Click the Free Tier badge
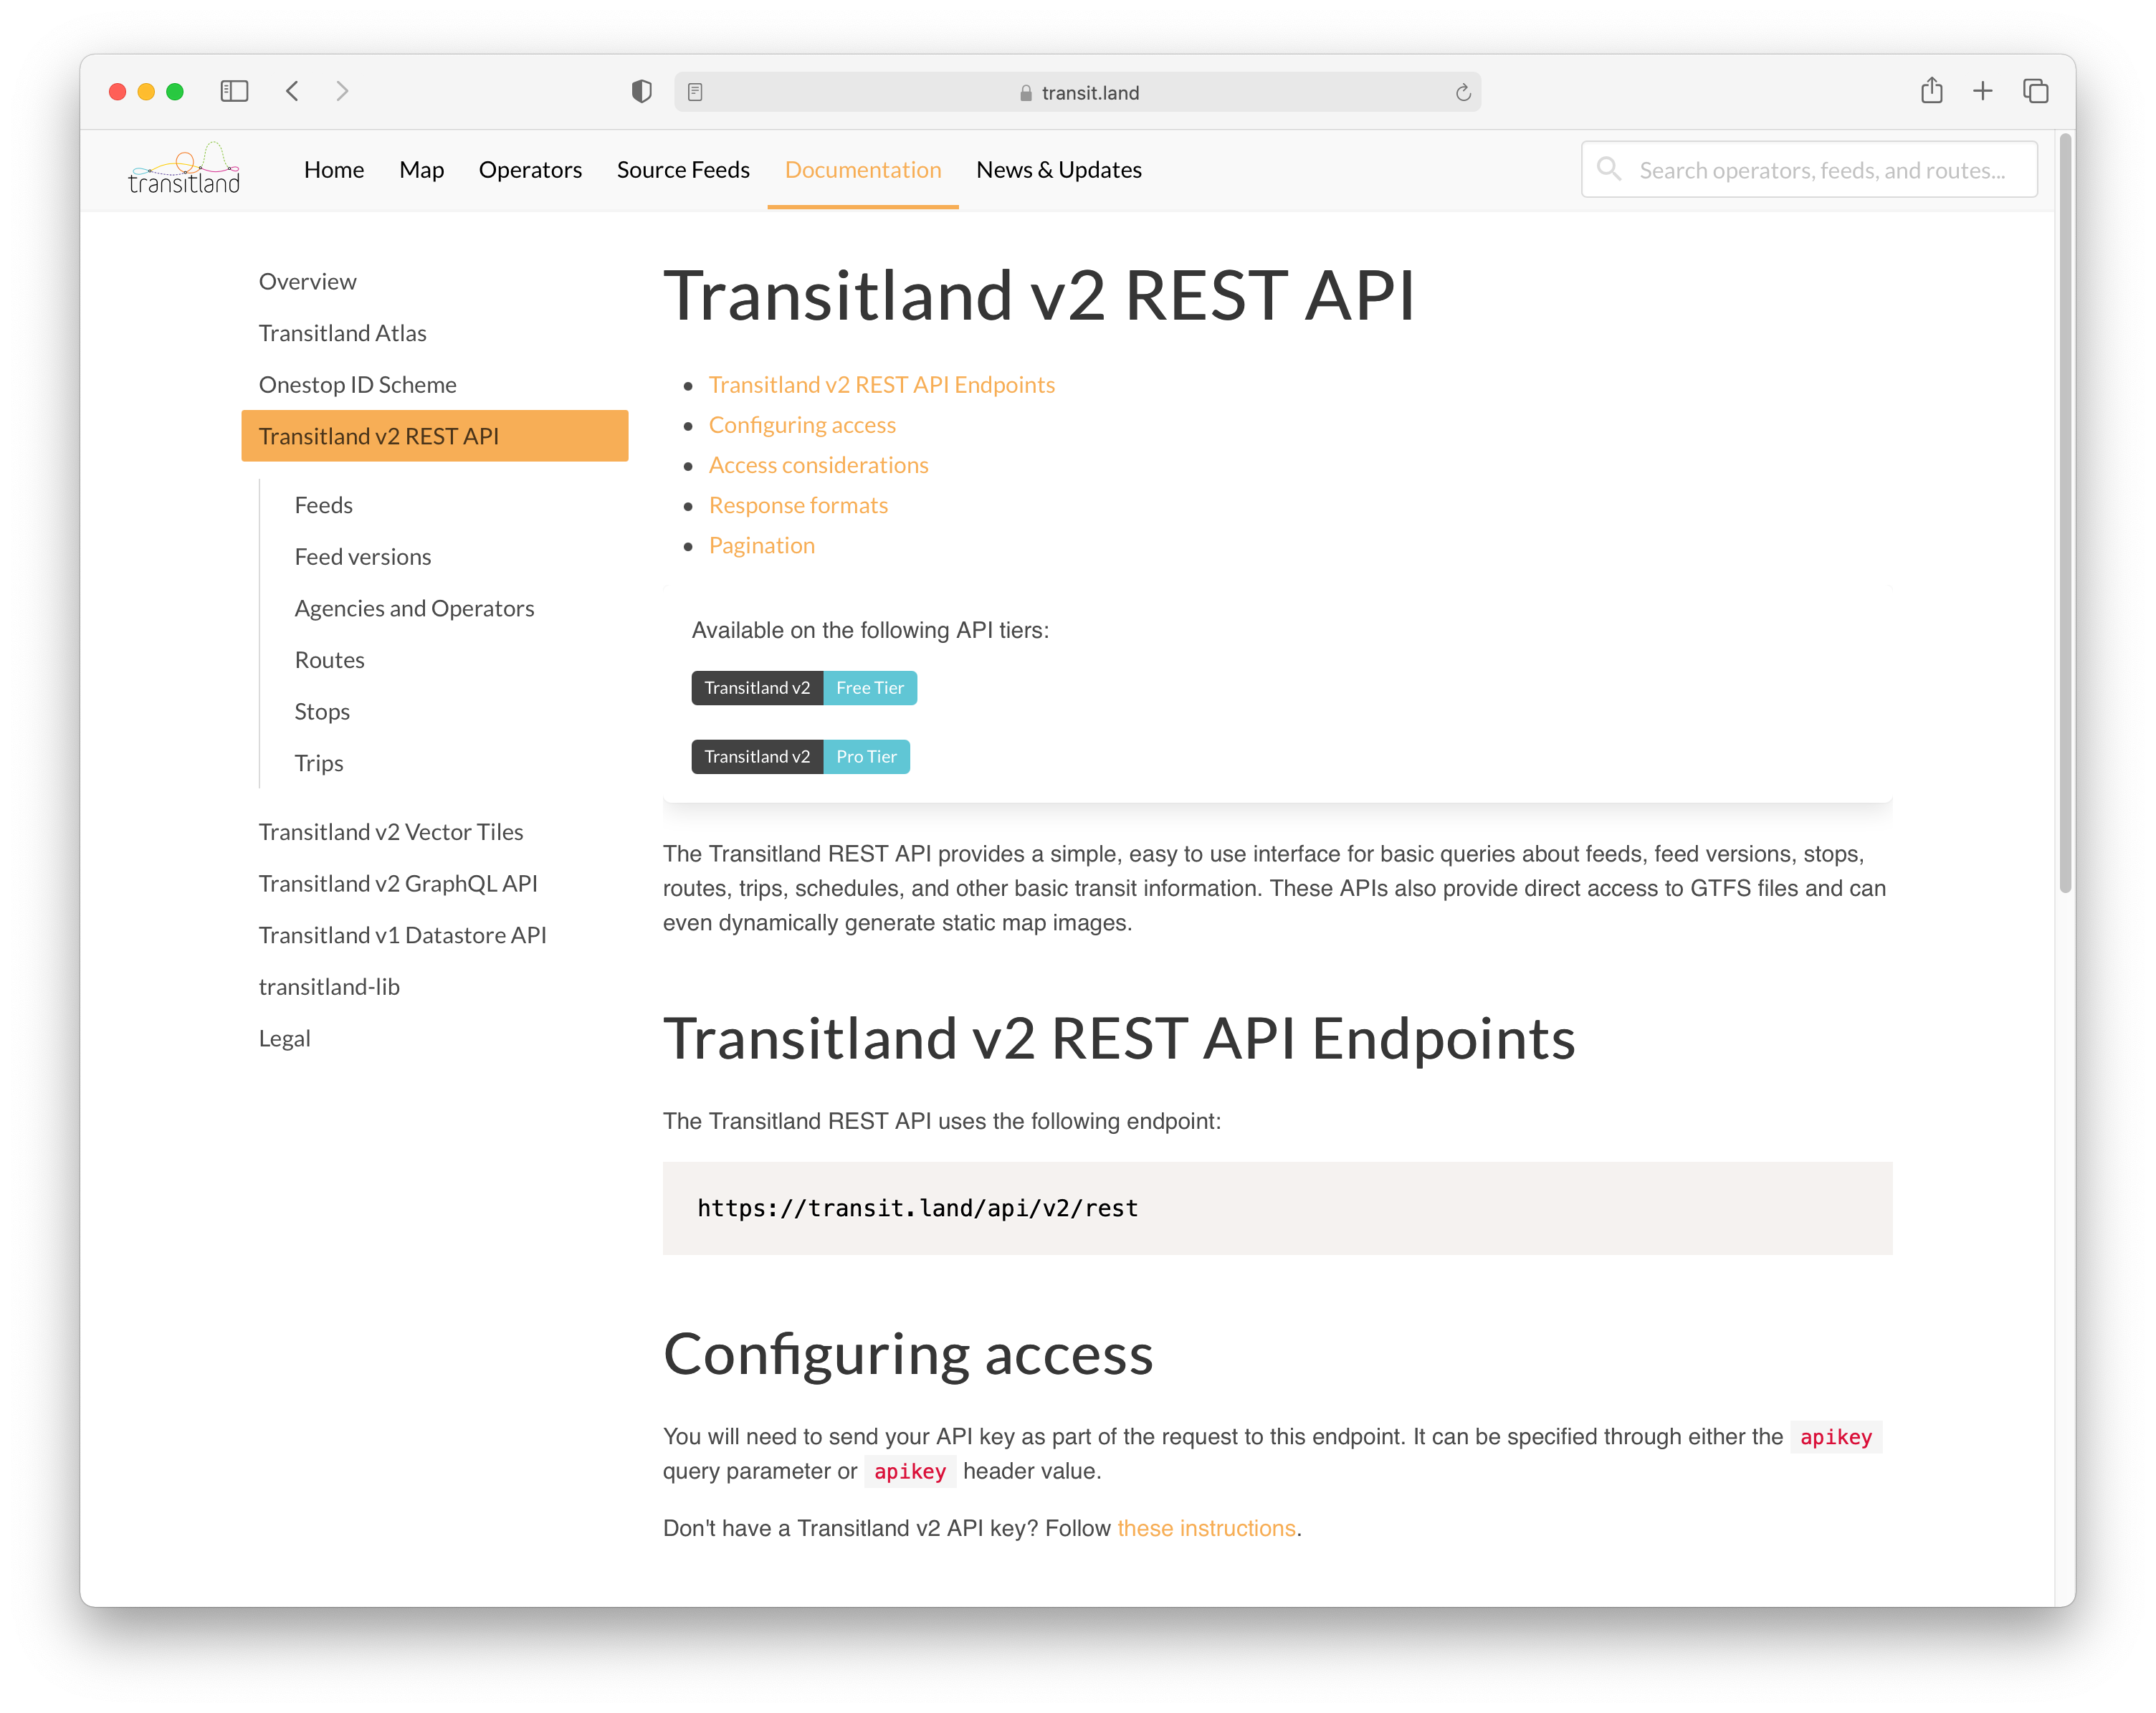The width and height of the screenshot is (2156, 1713). tap(869, 688)
